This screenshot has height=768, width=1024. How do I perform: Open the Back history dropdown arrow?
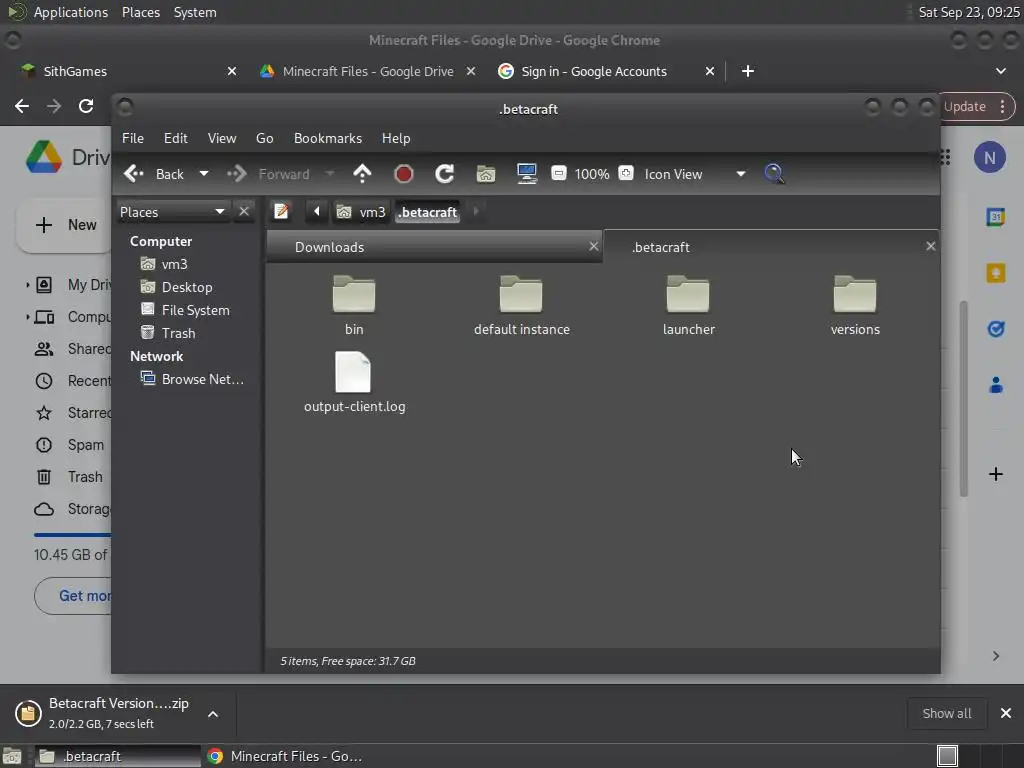204,174
